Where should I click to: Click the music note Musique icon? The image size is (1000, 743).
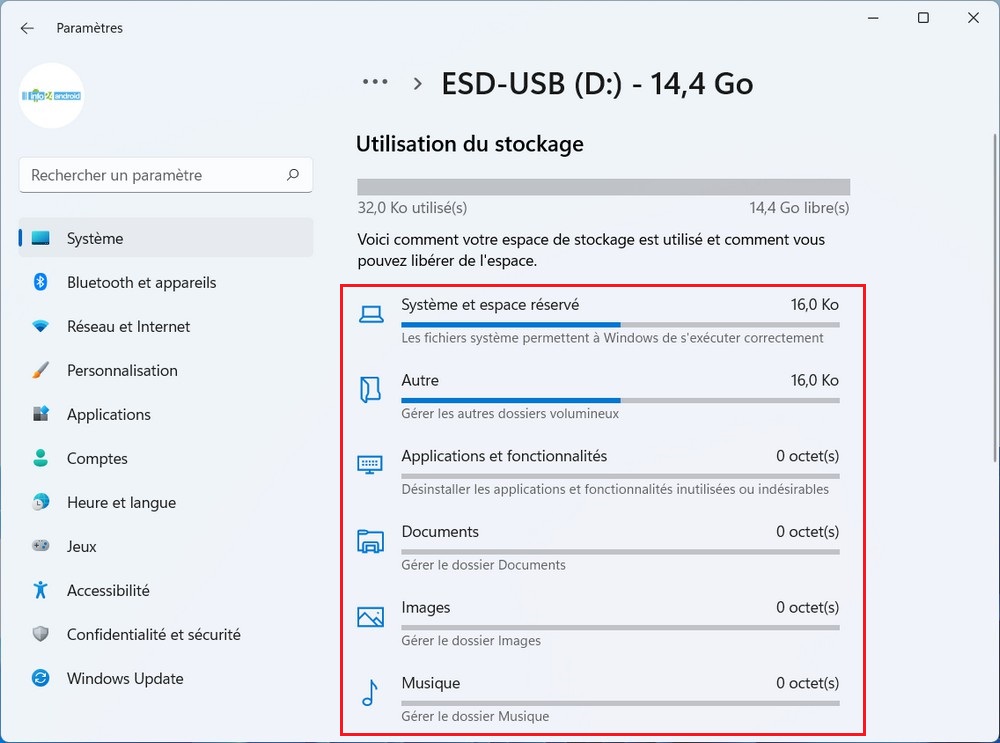coord(370,693)
